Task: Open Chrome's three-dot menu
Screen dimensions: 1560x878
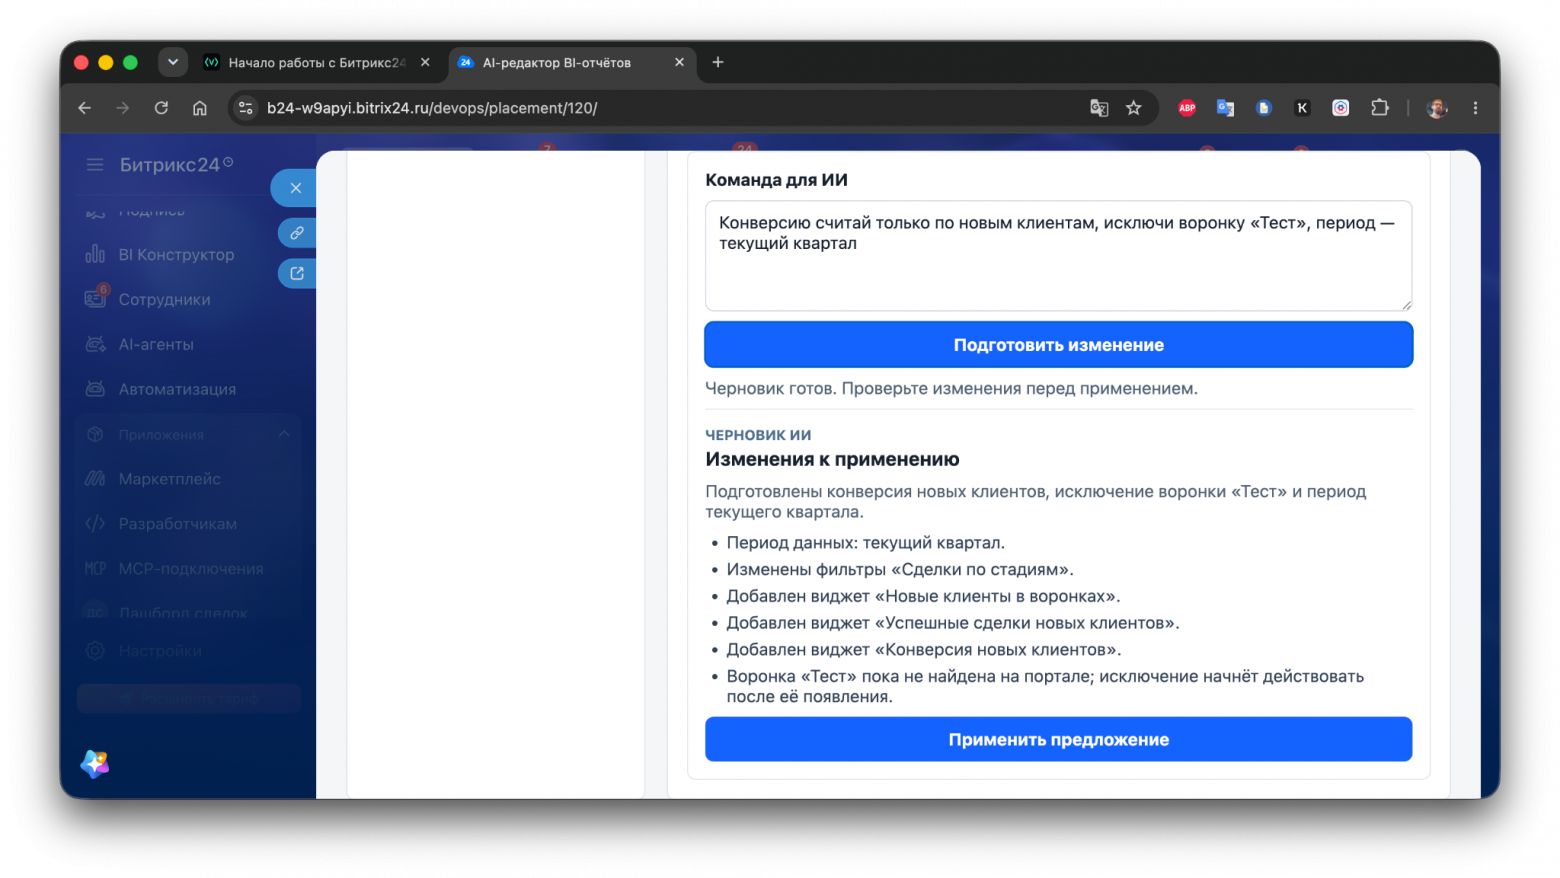Action: point(1476,108)
